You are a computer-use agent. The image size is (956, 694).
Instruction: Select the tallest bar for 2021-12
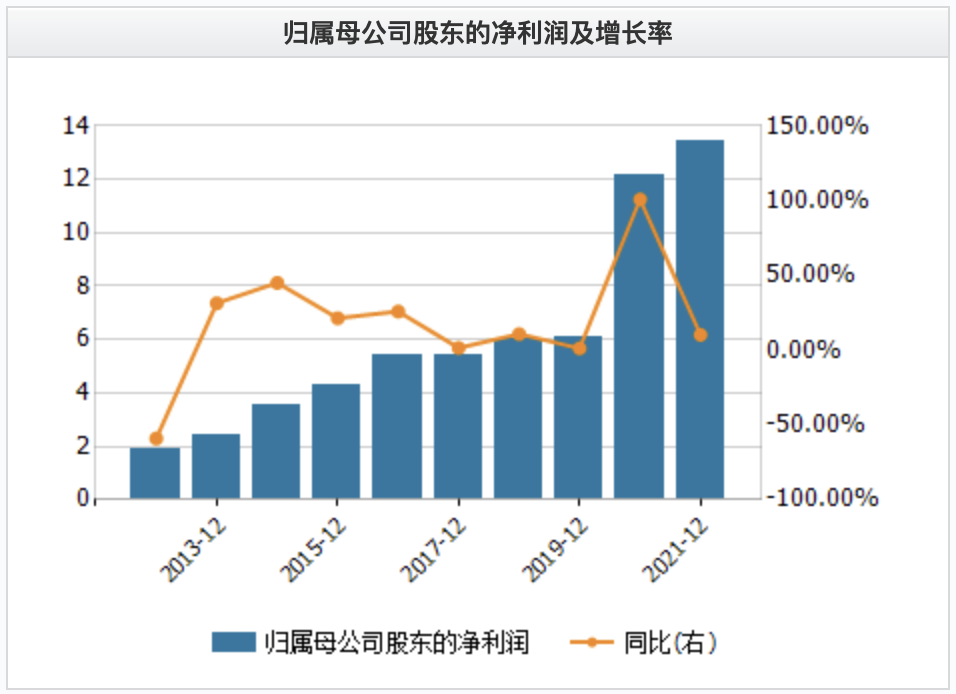click(700, 320)
